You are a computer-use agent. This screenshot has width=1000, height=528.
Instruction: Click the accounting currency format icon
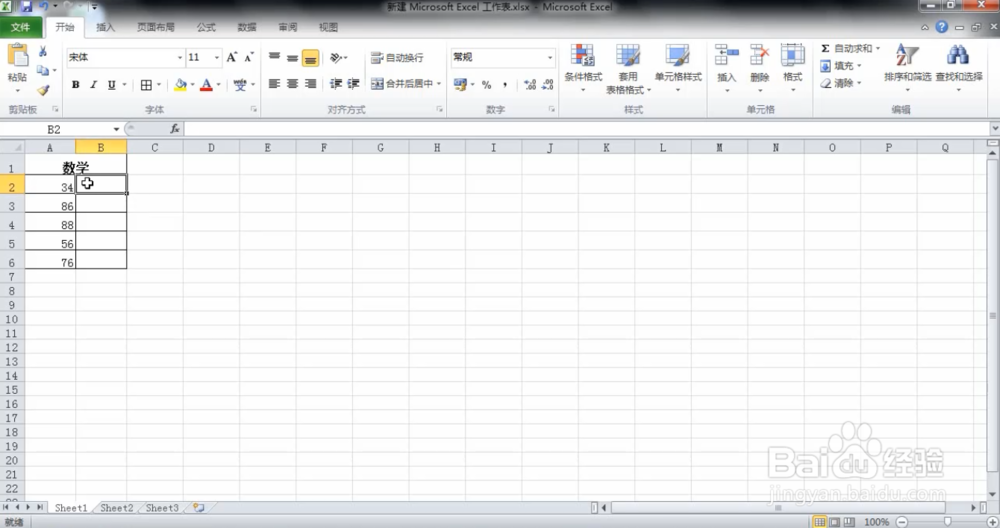460,84
